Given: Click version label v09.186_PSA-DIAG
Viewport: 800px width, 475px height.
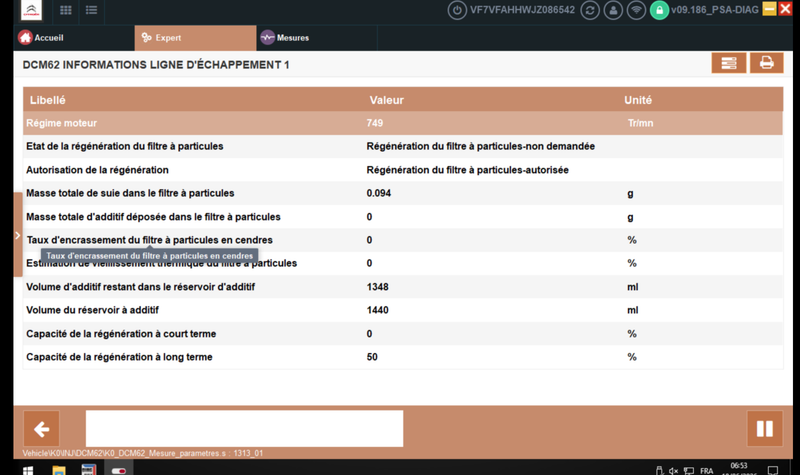Looking at the screenshot, I should pyautogui.click(x=715, y=10).
